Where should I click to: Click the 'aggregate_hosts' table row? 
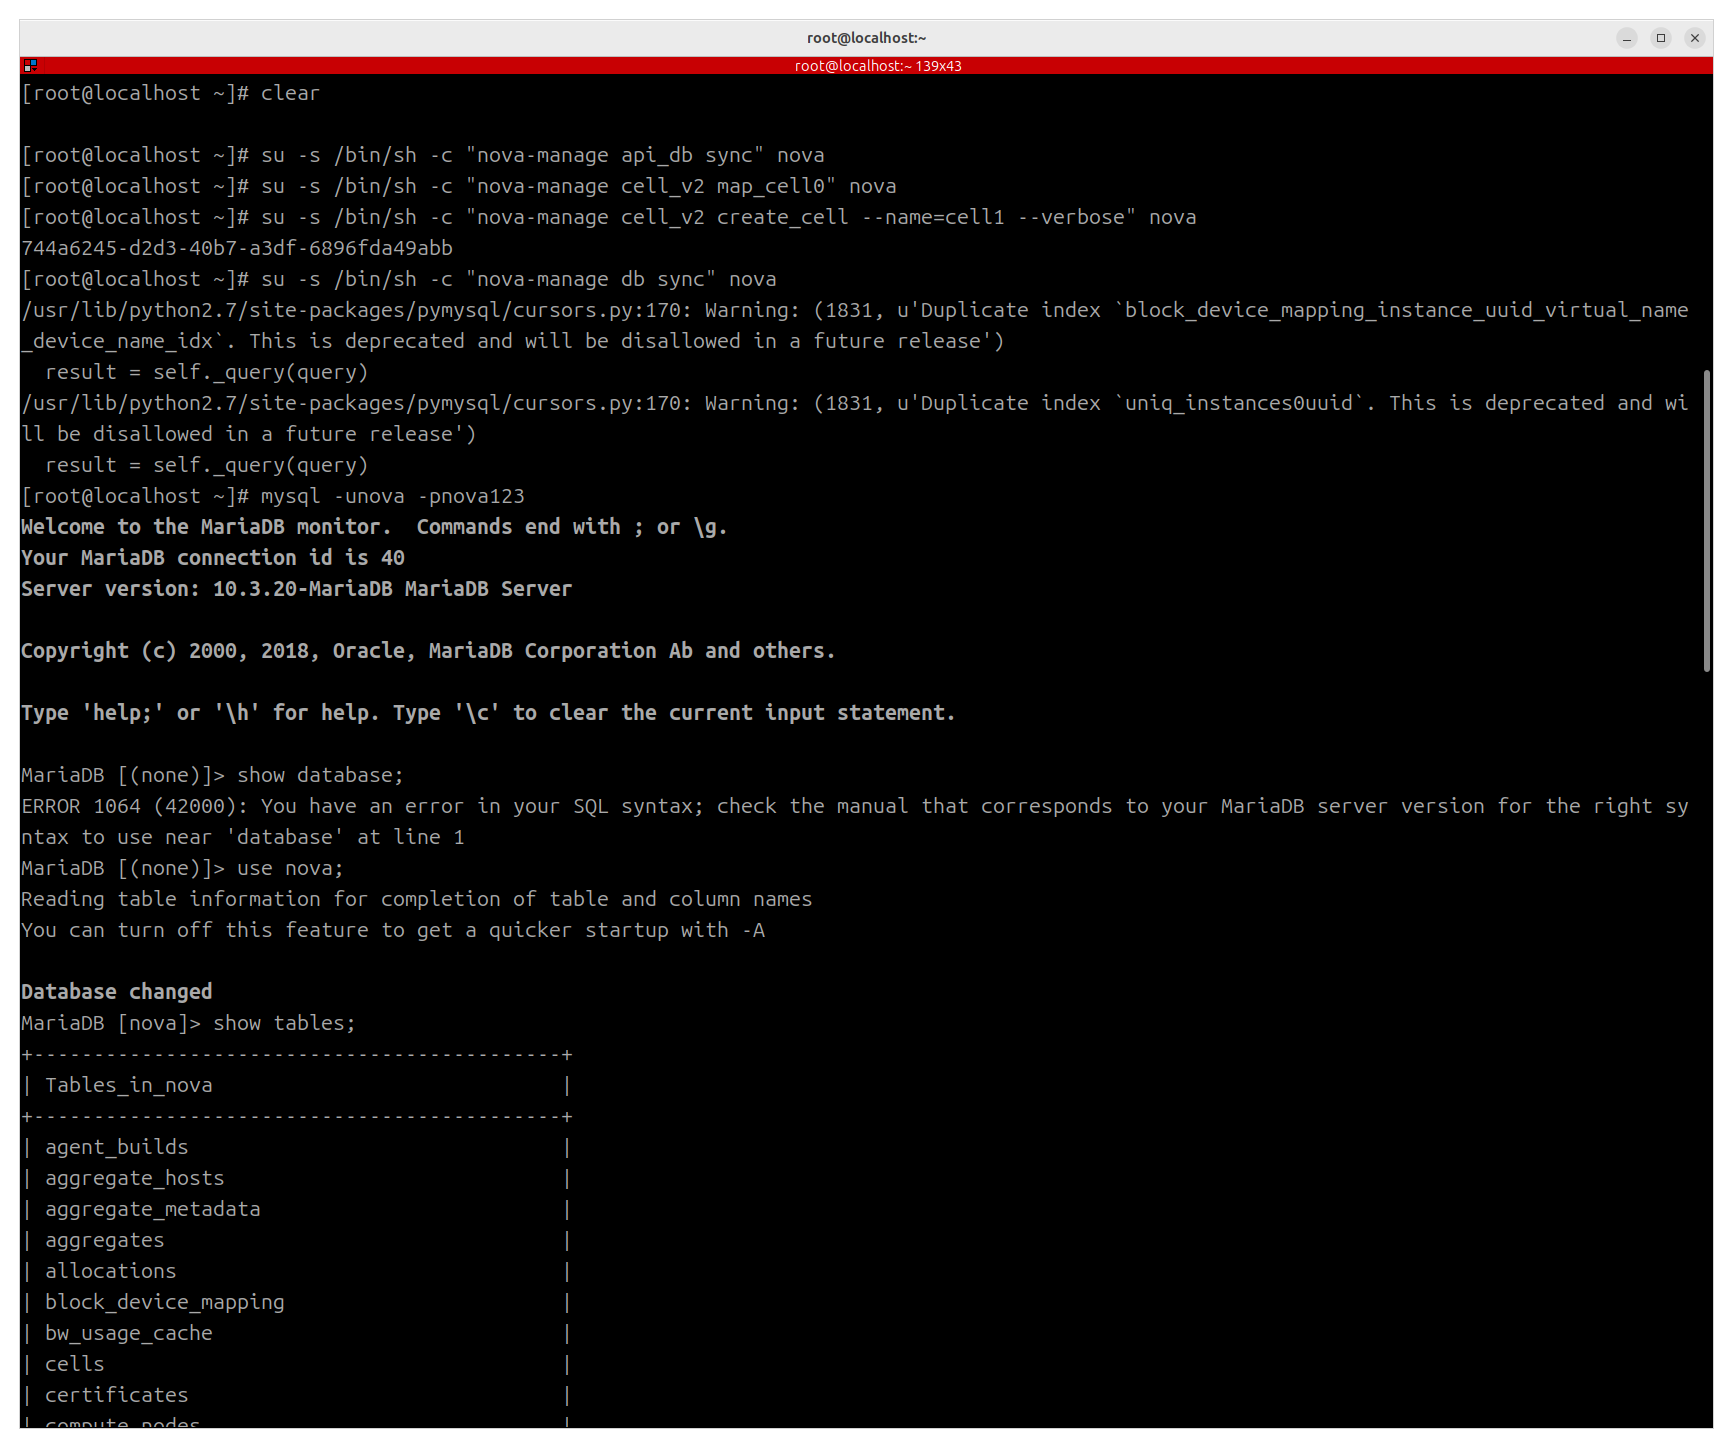[x=297, y=1178]
